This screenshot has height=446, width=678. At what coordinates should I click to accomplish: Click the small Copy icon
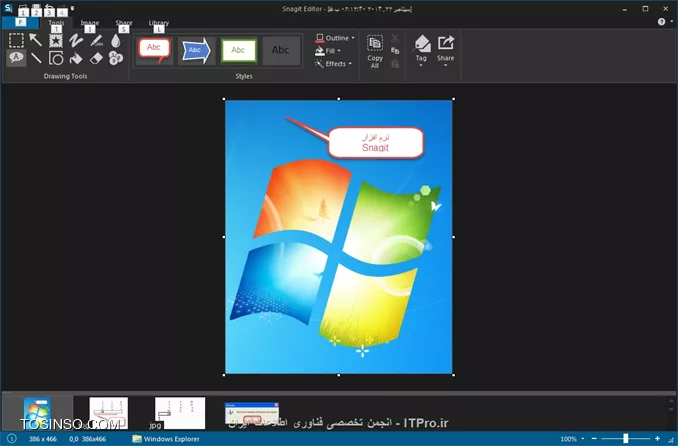[x=395, y=51]
